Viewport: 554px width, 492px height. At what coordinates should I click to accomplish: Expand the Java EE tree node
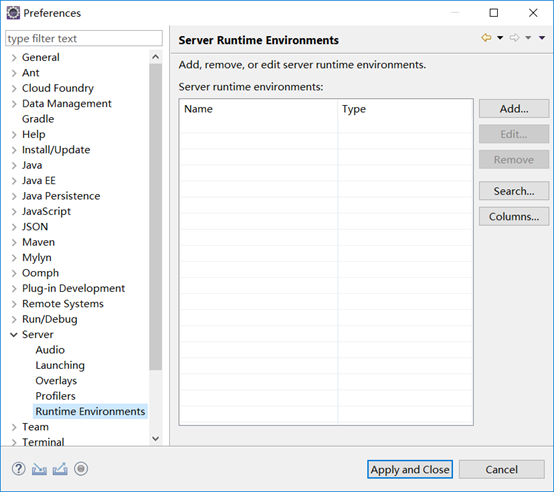click(x=14, y=181)
